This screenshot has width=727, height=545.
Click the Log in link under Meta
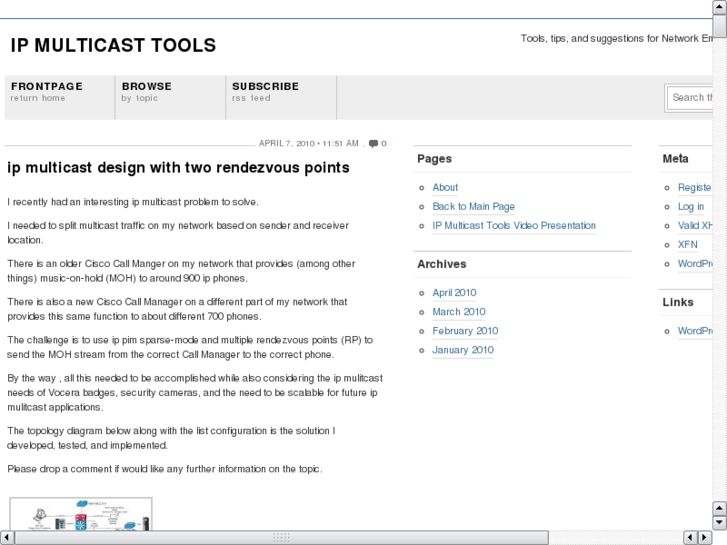[x=690, y=206]
